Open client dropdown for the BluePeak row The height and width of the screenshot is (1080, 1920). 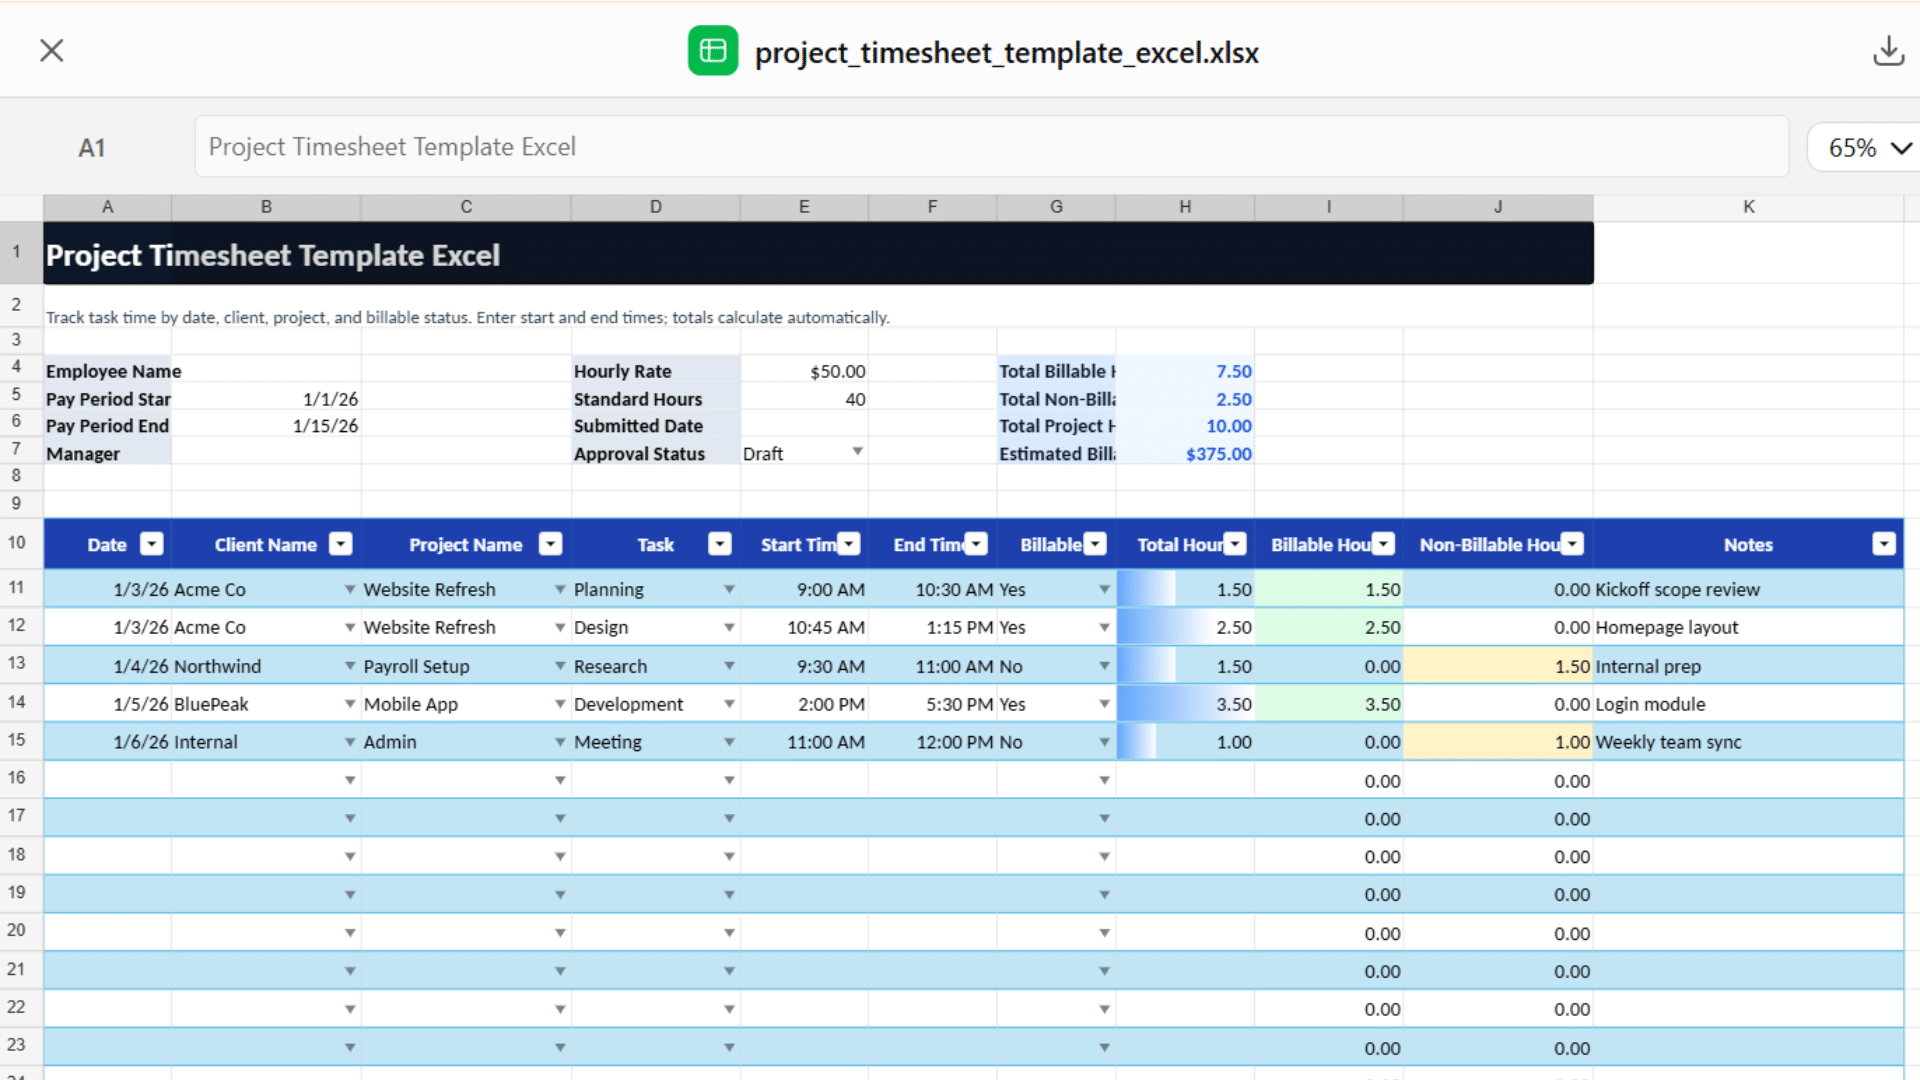(x=350, y=704)
